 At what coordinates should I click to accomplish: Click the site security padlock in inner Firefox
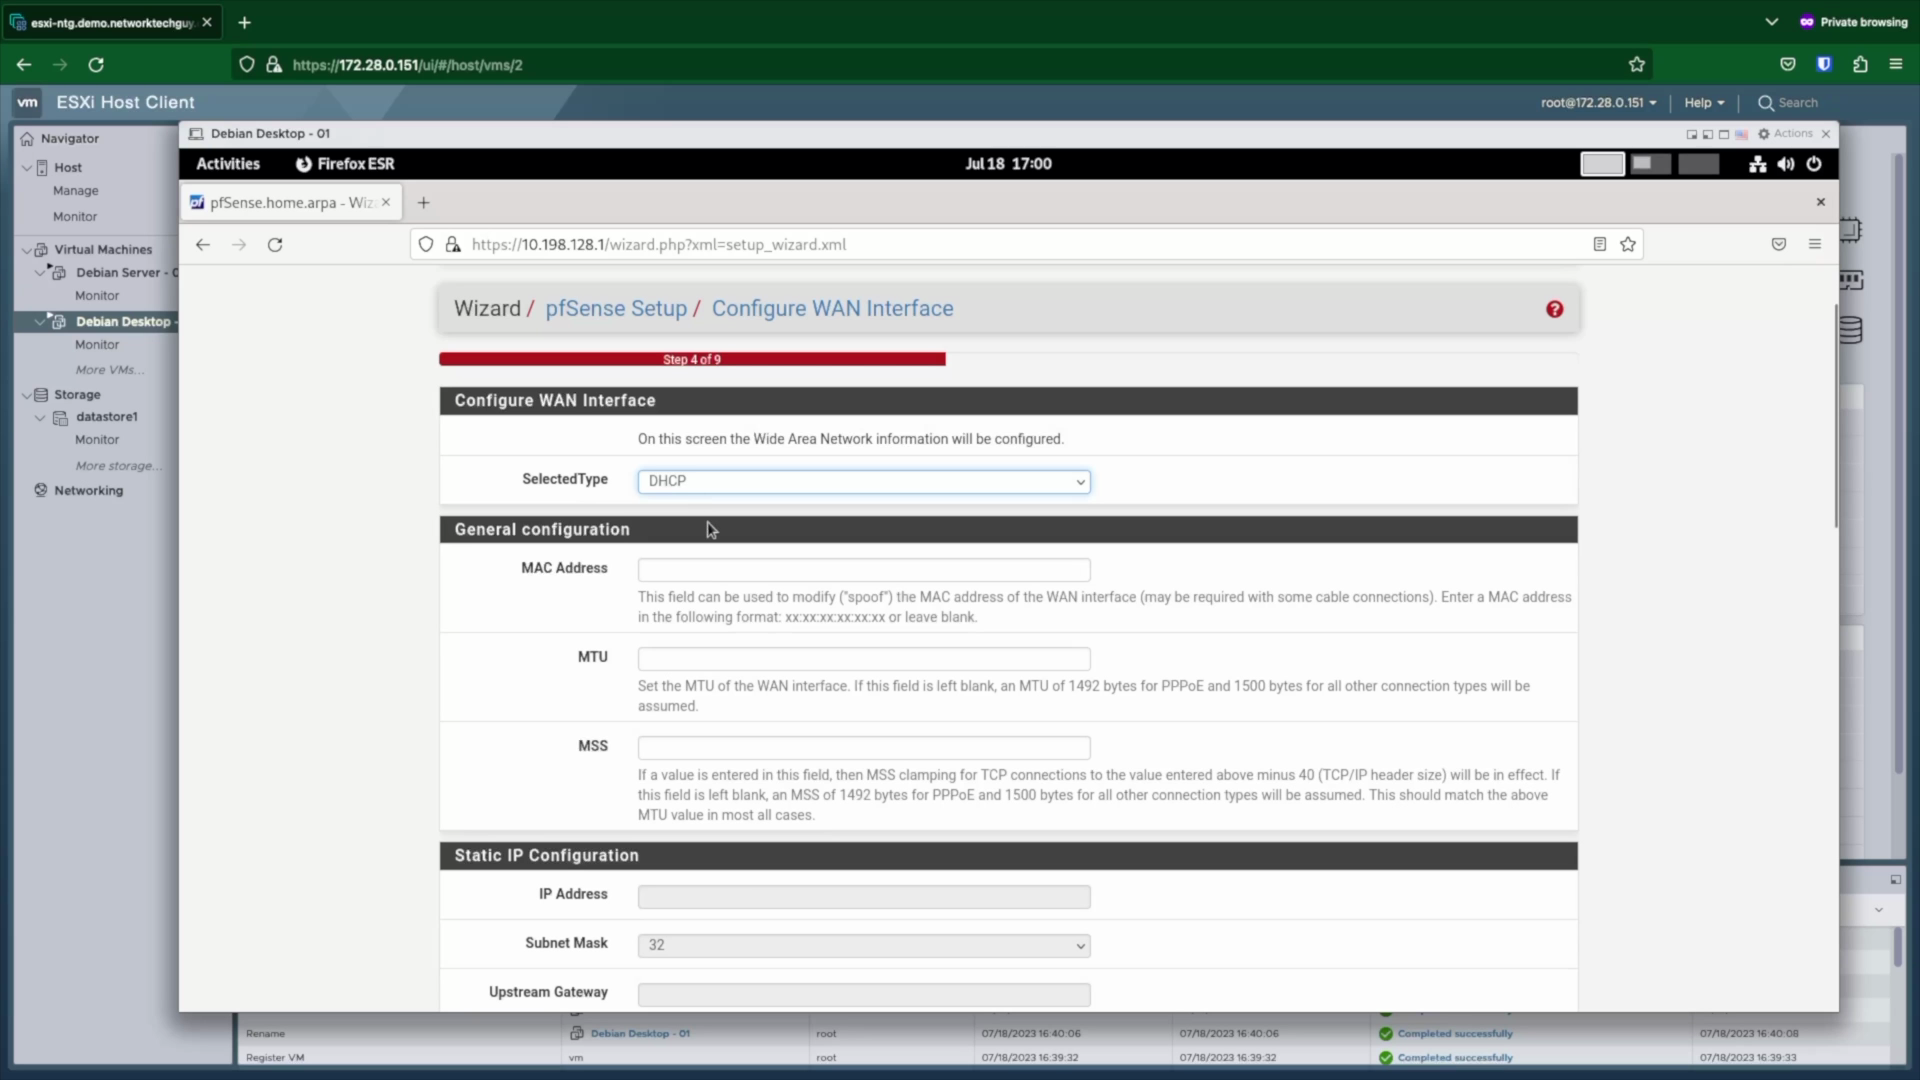[453, 244]
